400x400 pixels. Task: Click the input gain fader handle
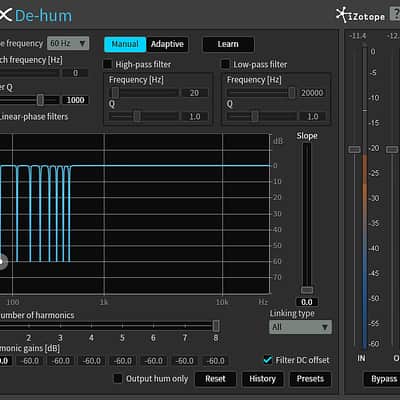(x=354, y=149)
